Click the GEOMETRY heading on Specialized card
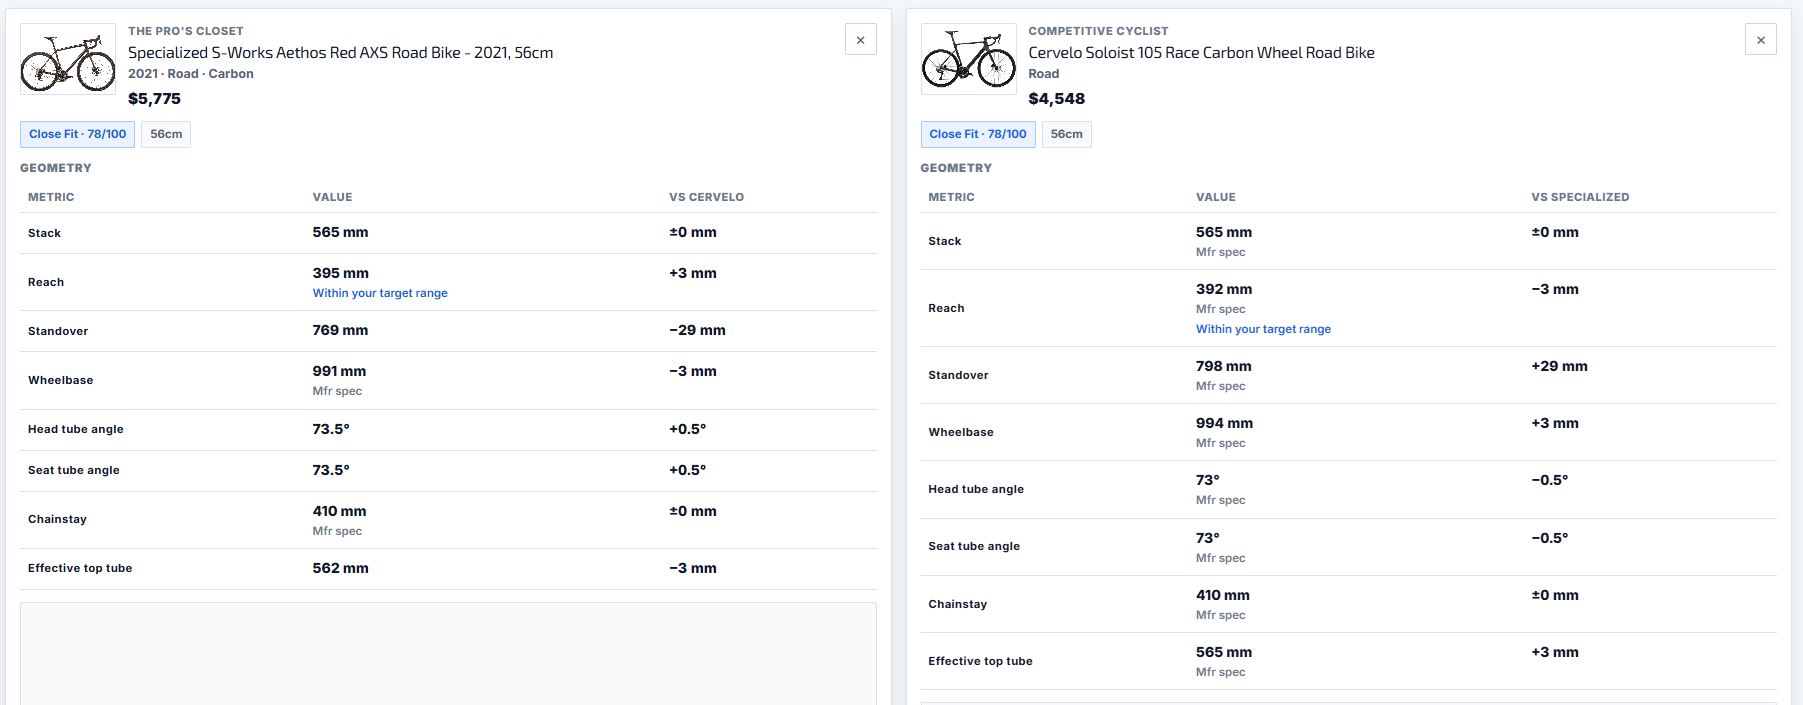1803x705 pixels. pyautogui.click(x=56, y=168)
